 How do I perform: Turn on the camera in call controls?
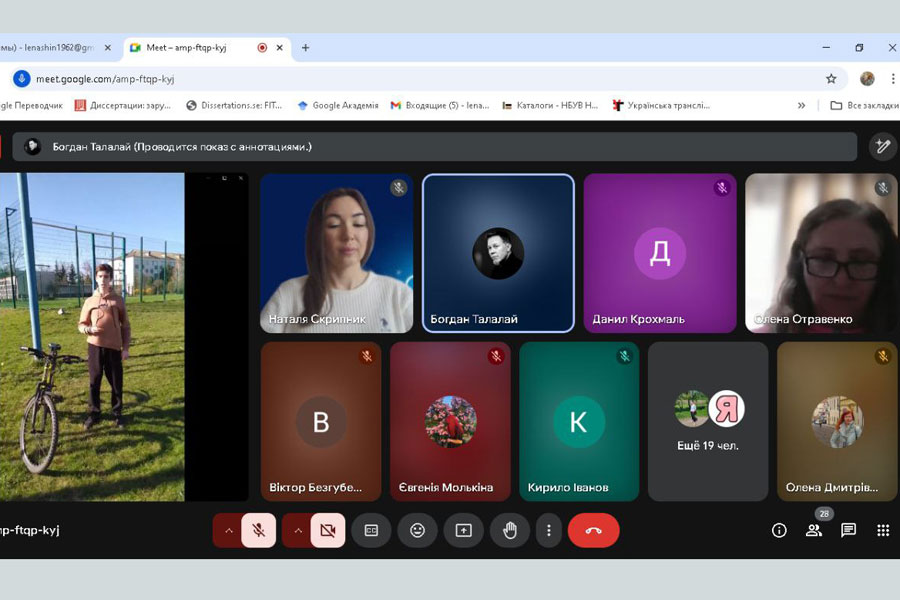coord(328,530)
